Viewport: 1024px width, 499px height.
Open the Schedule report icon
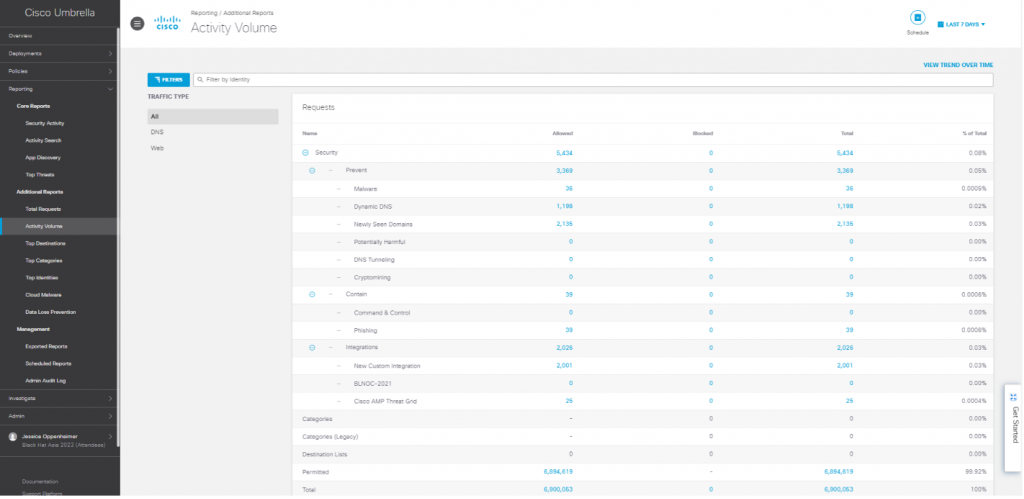coord(917,18)
